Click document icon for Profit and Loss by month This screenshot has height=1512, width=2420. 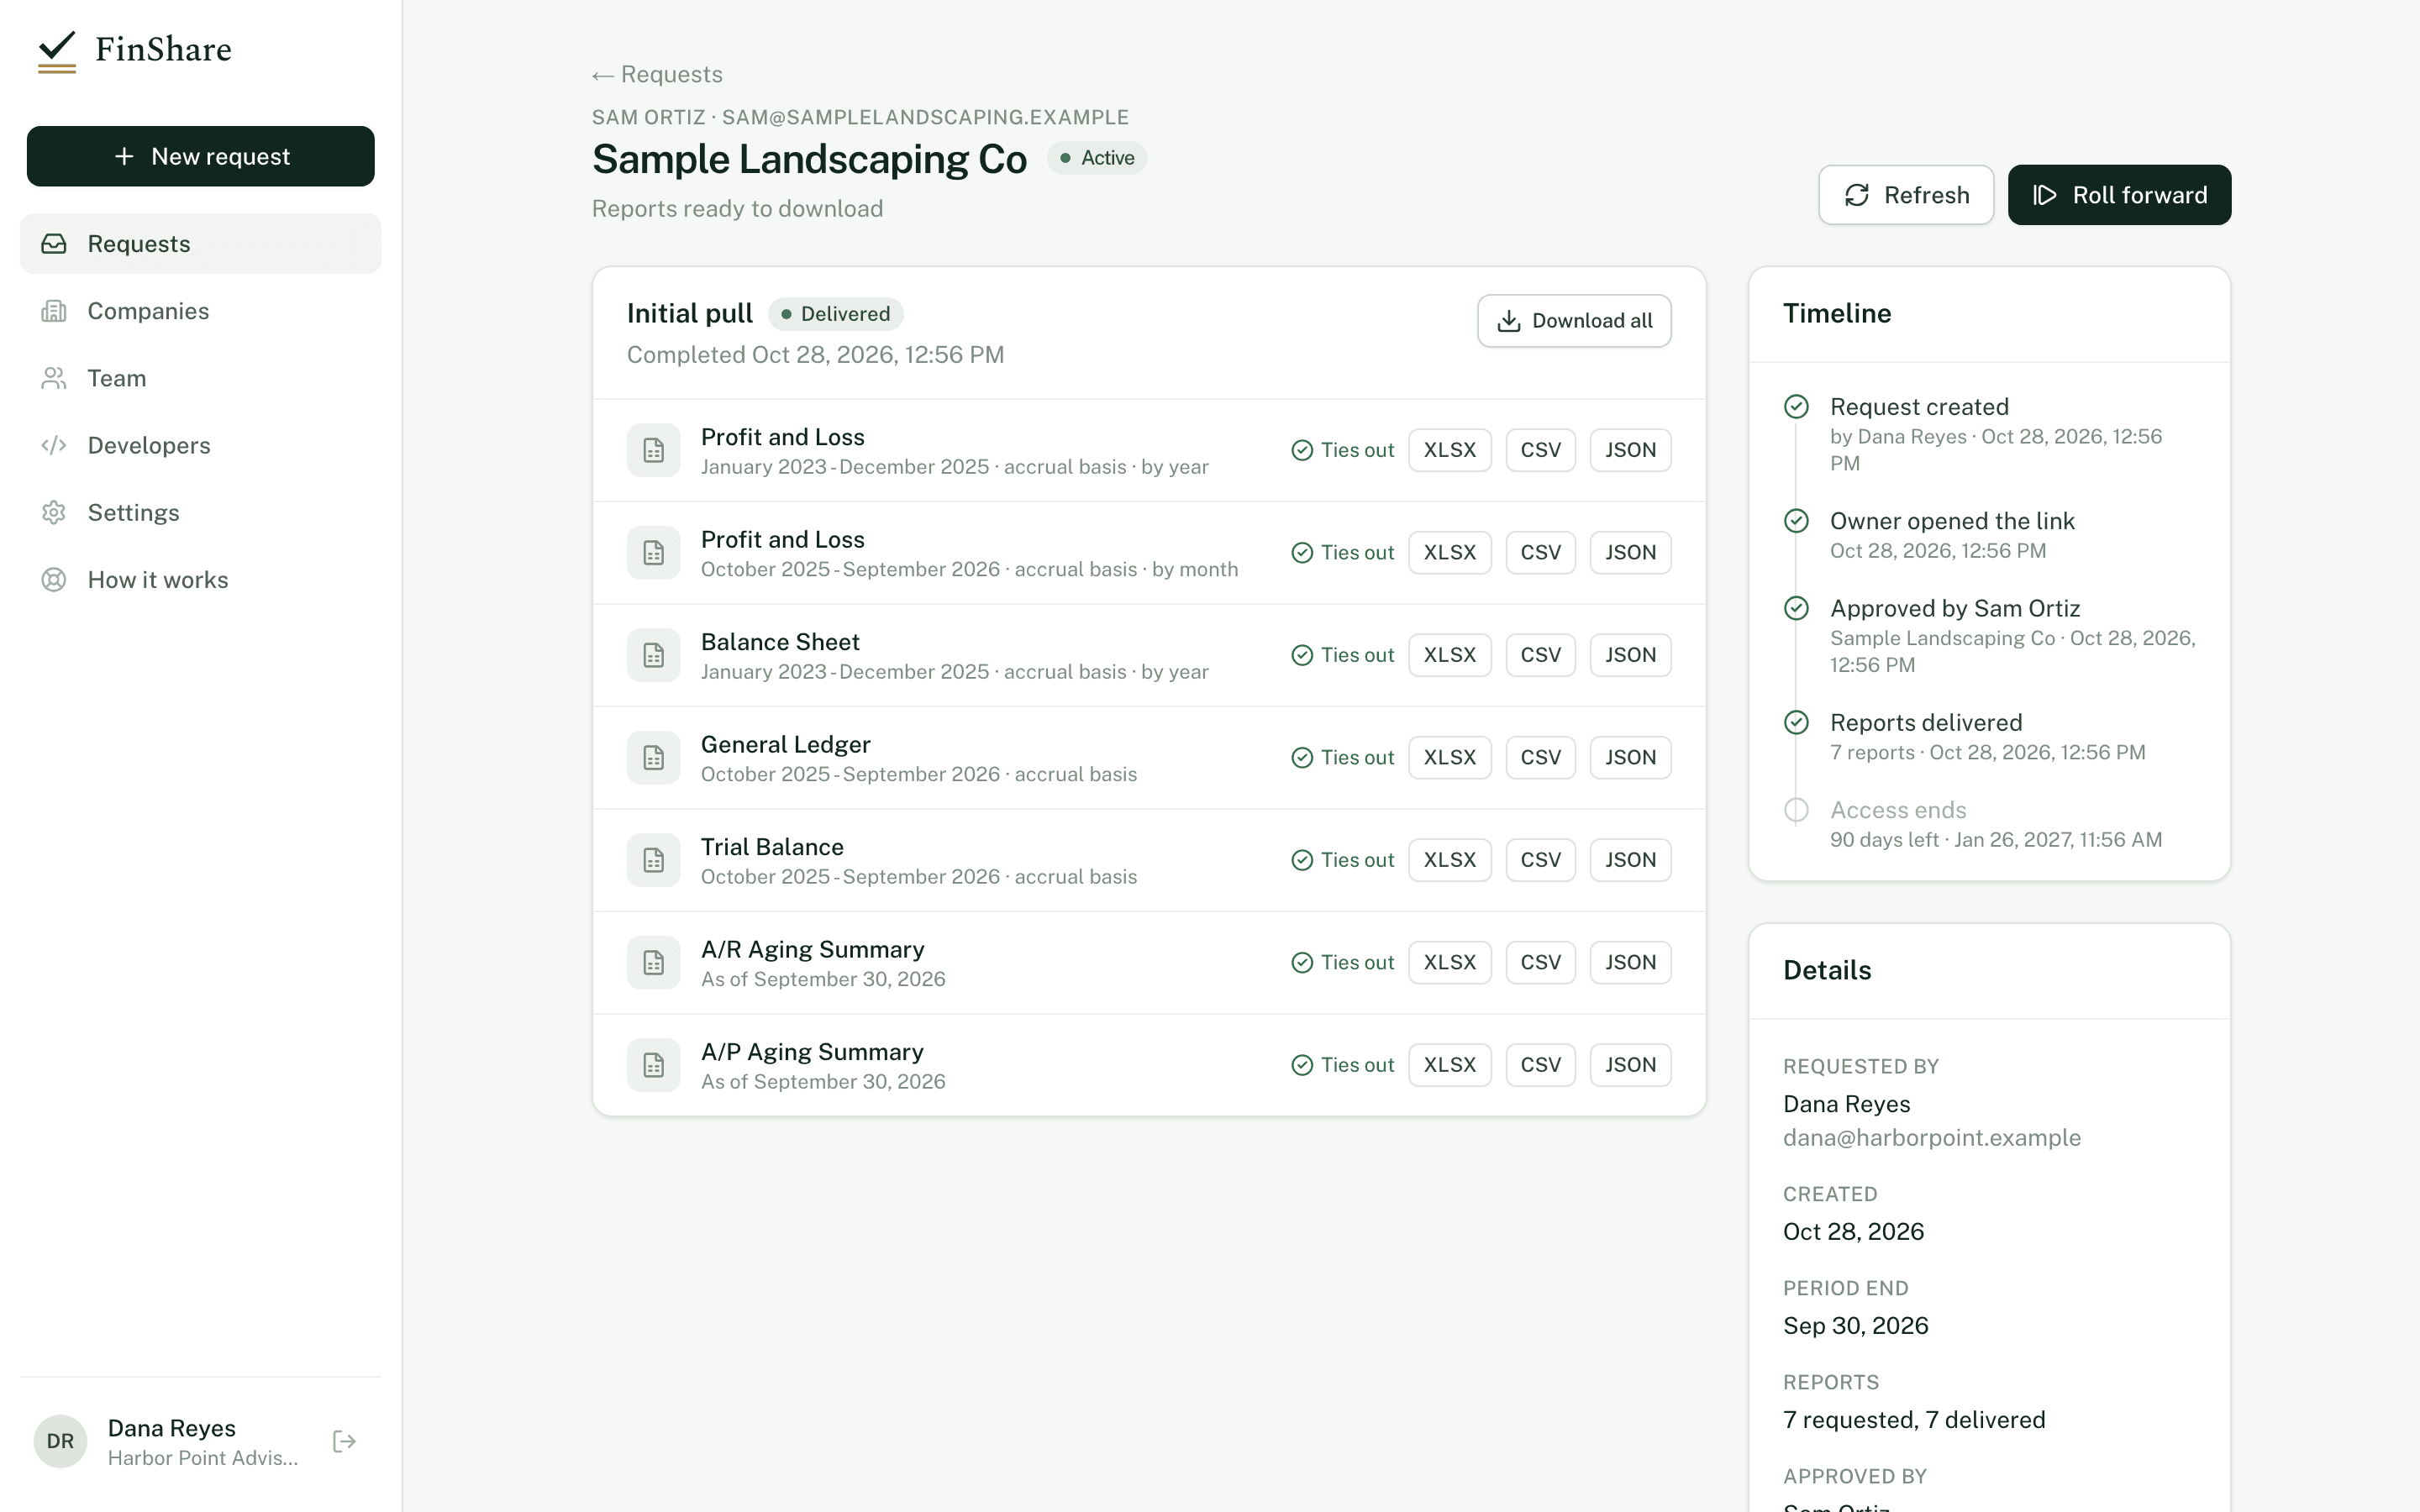[654, 553]
